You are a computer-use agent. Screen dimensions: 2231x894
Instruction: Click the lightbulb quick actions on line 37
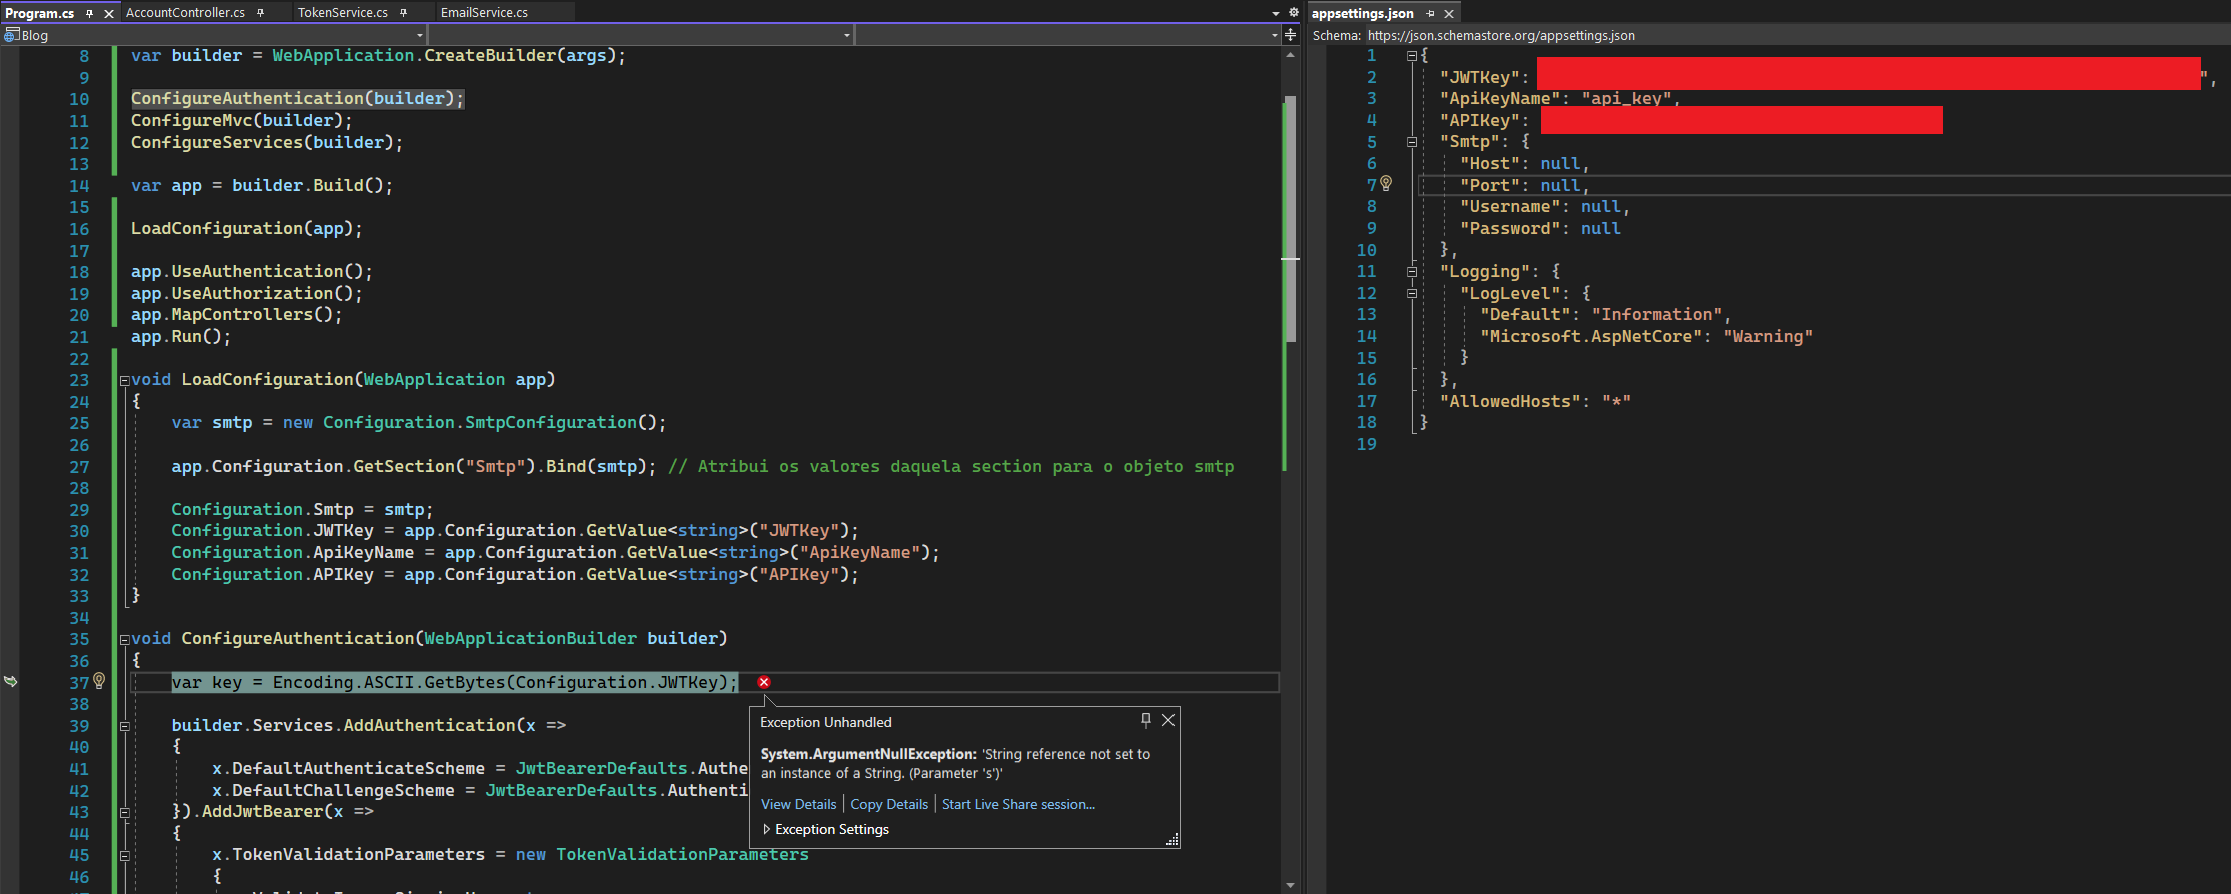point(99,681)
